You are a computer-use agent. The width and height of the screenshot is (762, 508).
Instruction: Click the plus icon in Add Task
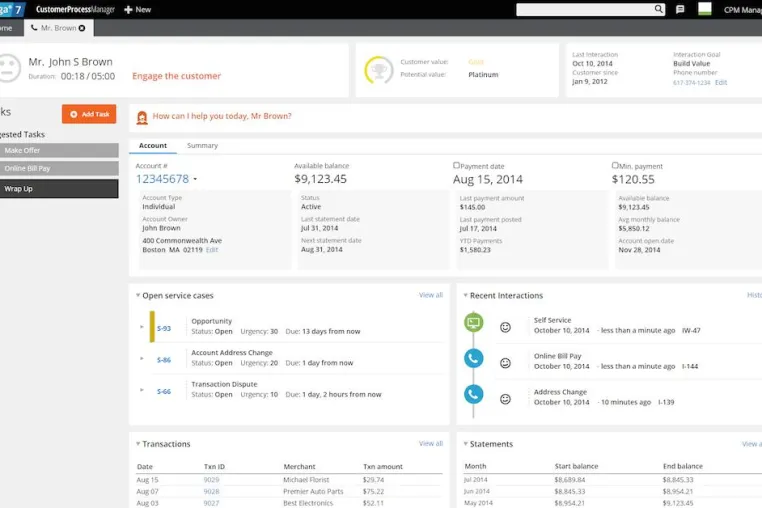click(74, 114)
